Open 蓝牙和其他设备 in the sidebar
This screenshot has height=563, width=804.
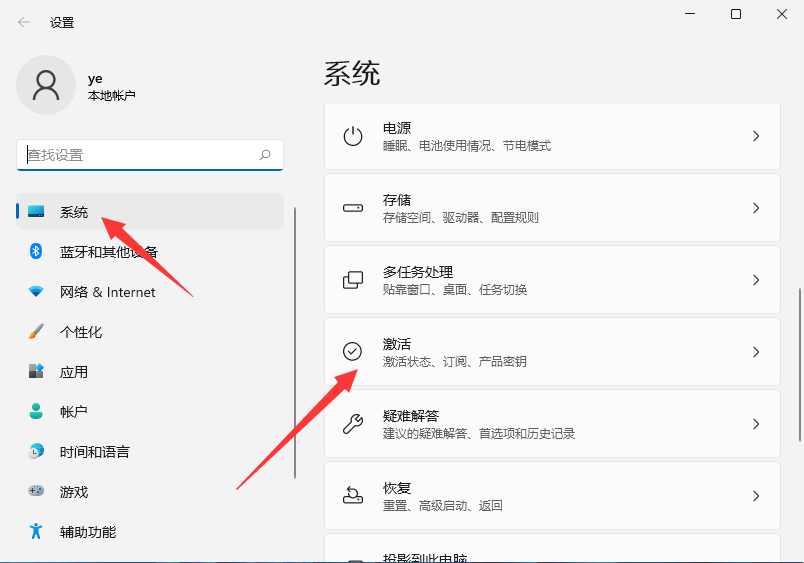pos(150,251)
